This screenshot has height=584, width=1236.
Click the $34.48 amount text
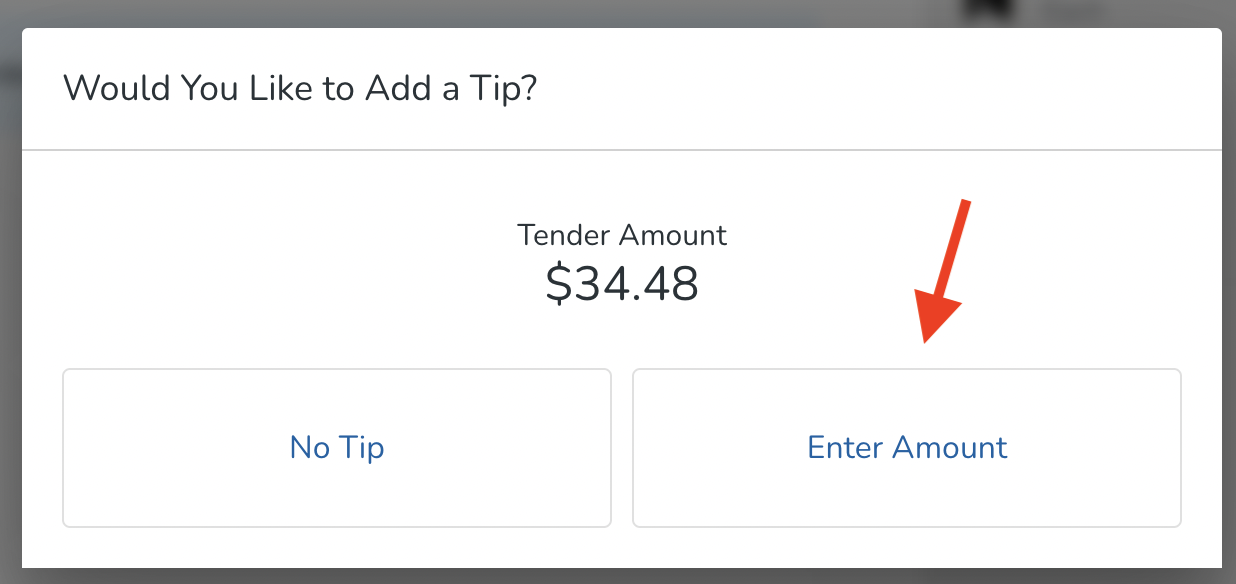[x=622, y=283]
